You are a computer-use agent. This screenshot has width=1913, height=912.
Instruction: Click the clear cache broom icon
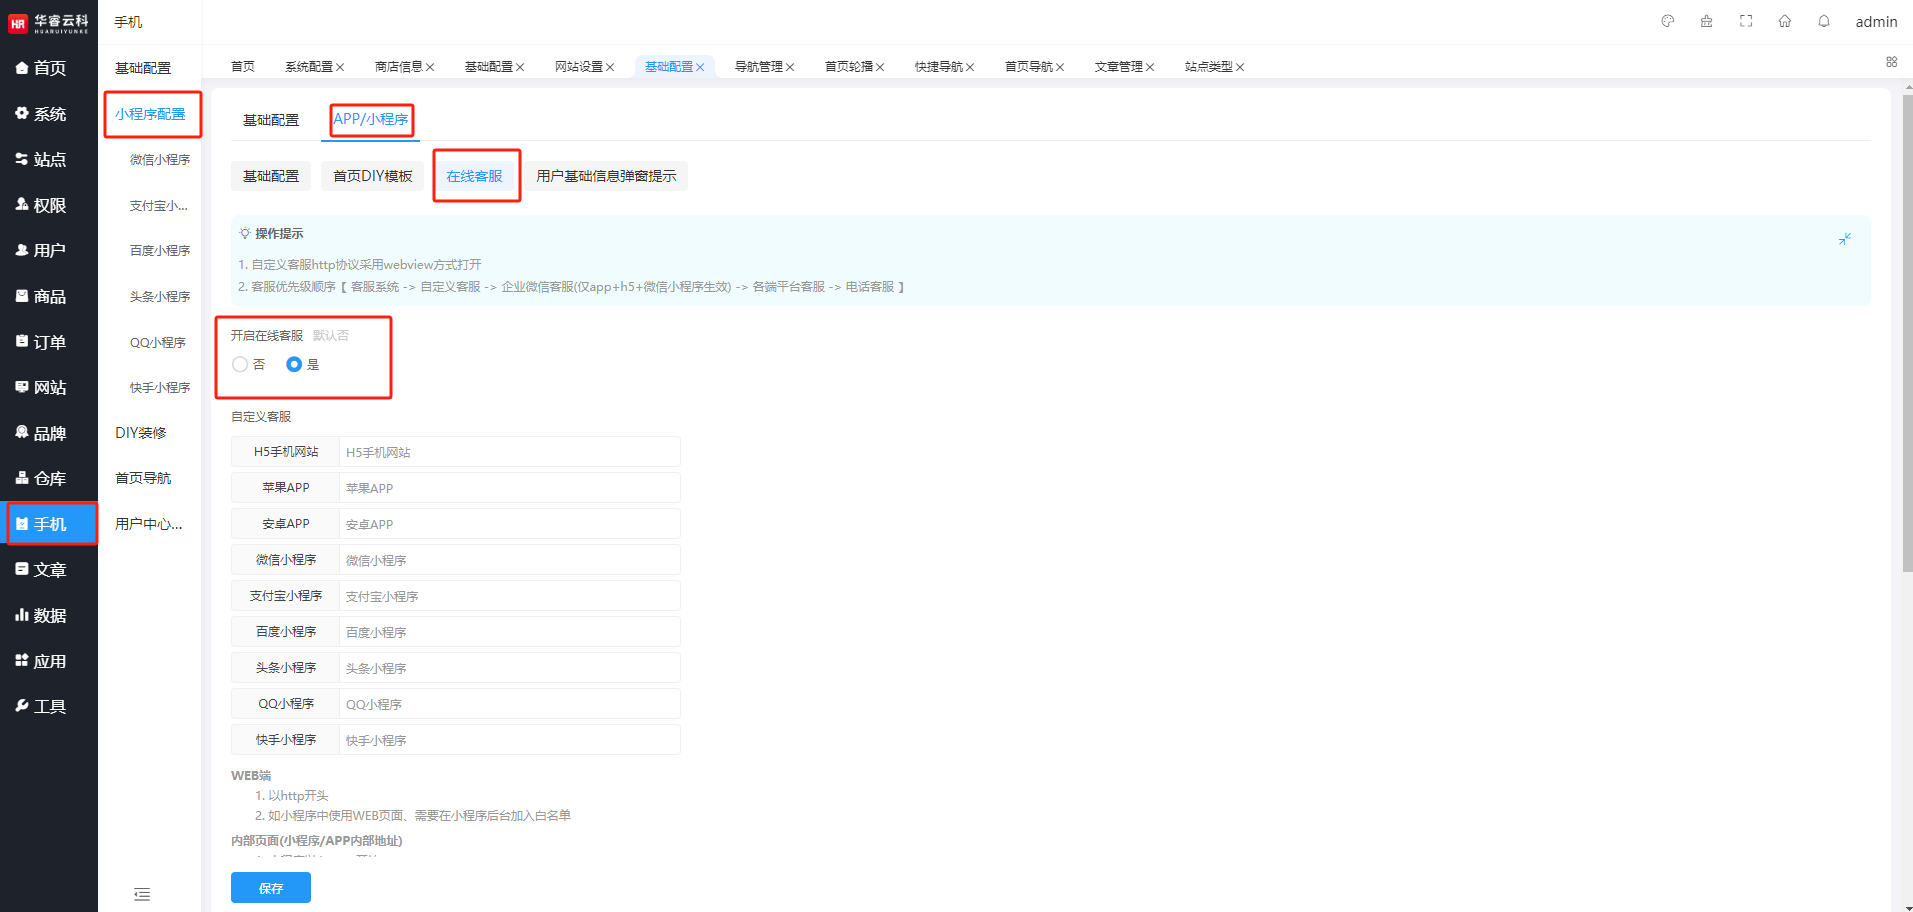(x=1706, y=21)
